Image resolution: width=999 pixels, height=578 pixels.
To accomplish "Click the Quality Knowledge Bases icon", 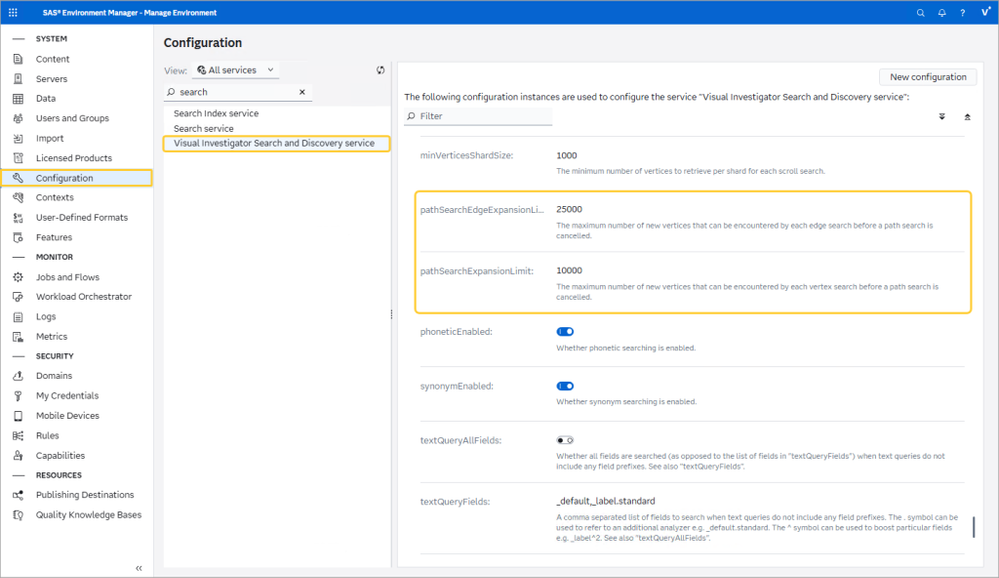I will tap(18, 515).
